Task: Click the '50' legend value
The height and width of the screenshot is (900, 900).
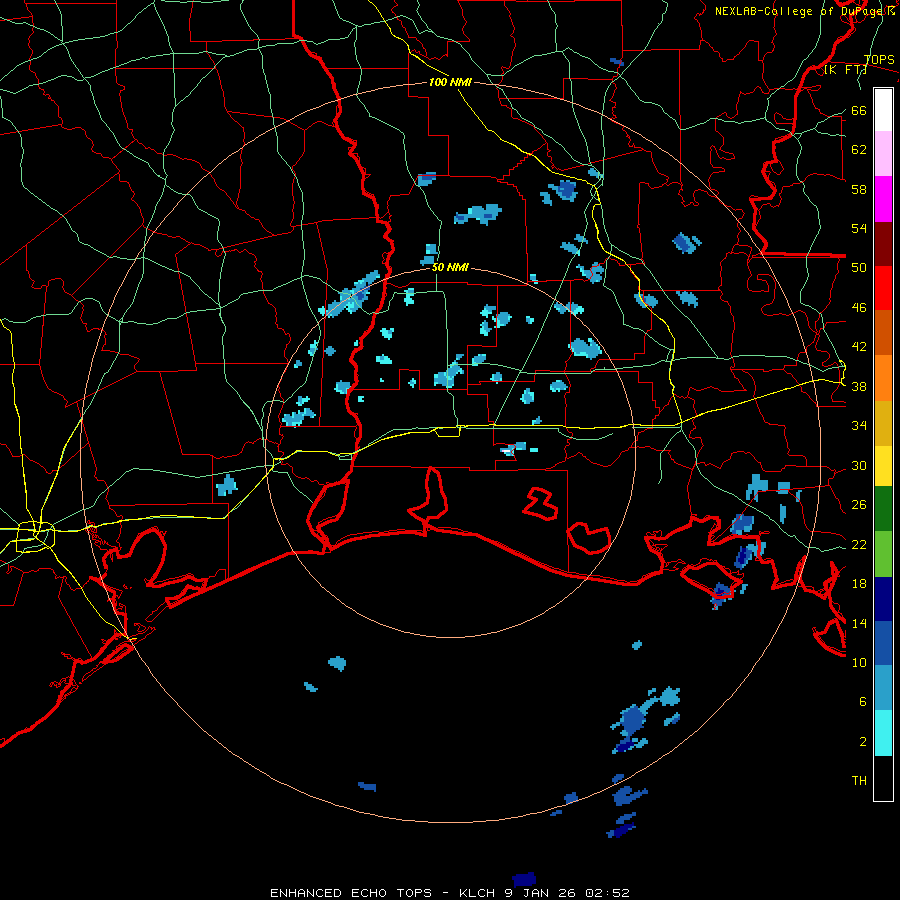Action: click(x=859, y=268)
